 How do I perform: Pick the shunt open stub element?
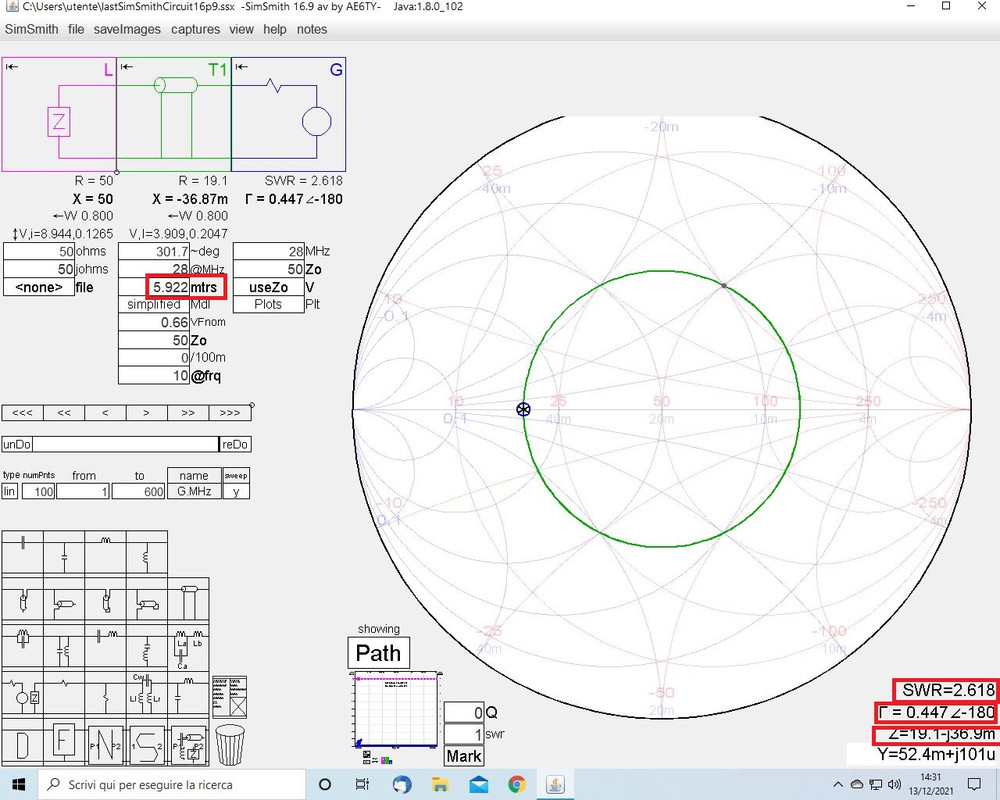click(64, 601)
